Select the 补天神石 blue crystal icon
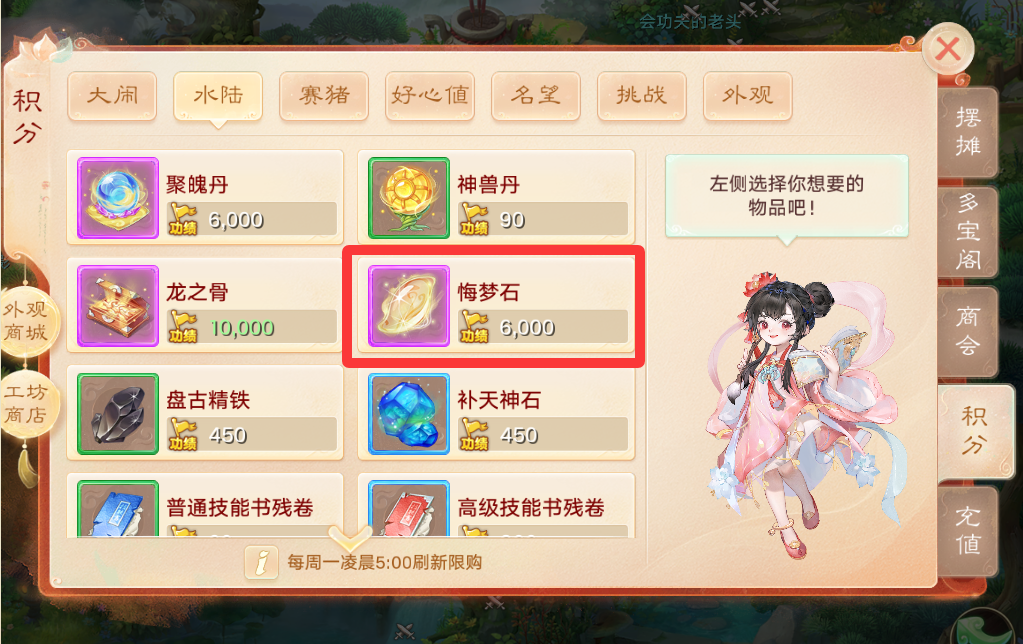This screenshot has width=1023, height=644. point(409,414)
